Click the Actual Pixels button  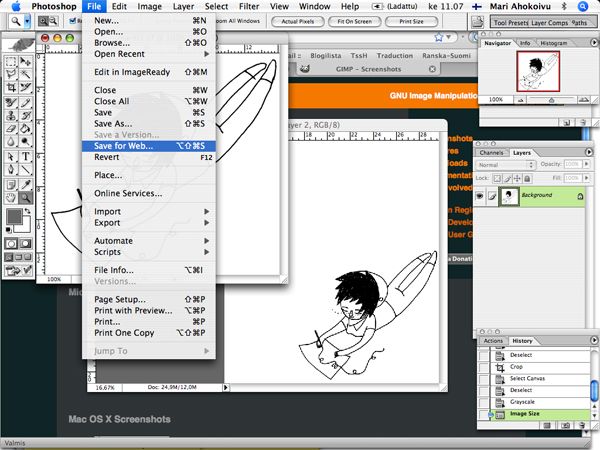pyautogui.click(x=298, y=22)
